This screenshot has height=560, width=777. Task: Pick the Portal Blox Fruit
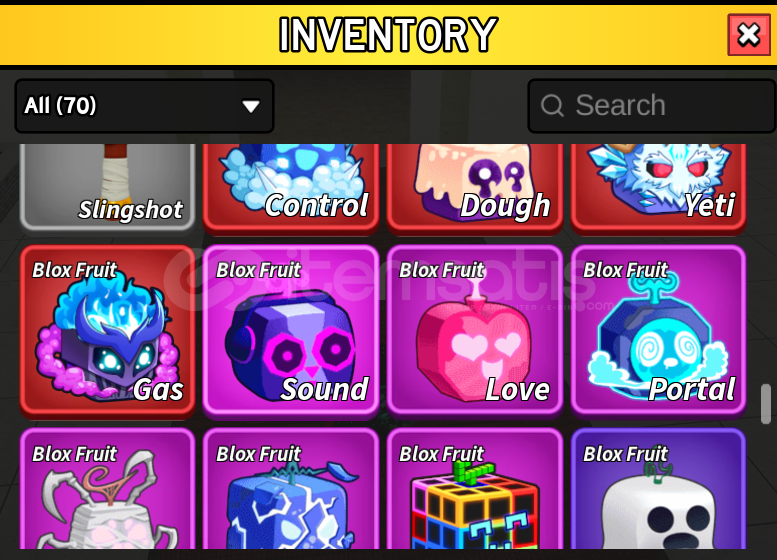pyautogui.click(x=658, y=330)
